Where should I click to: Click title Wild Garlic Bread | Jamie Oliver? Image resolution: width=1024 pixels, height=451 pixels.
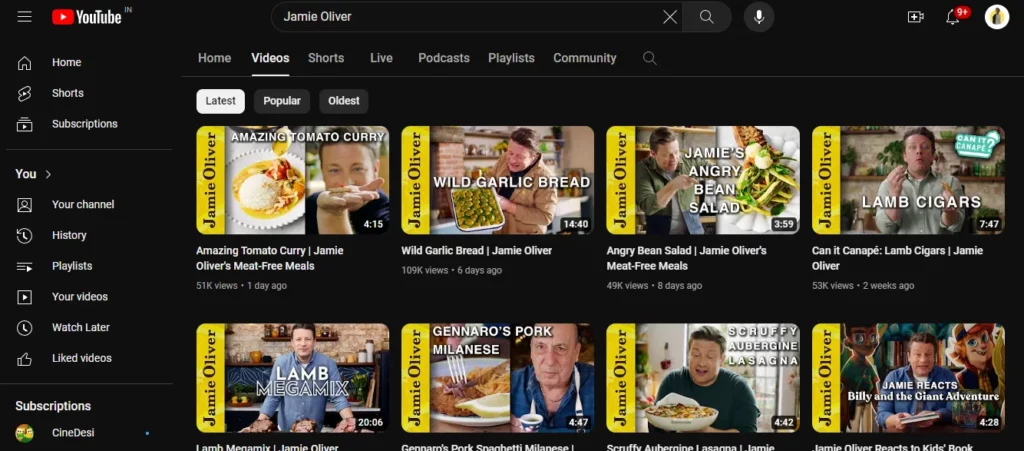point(477,251)
